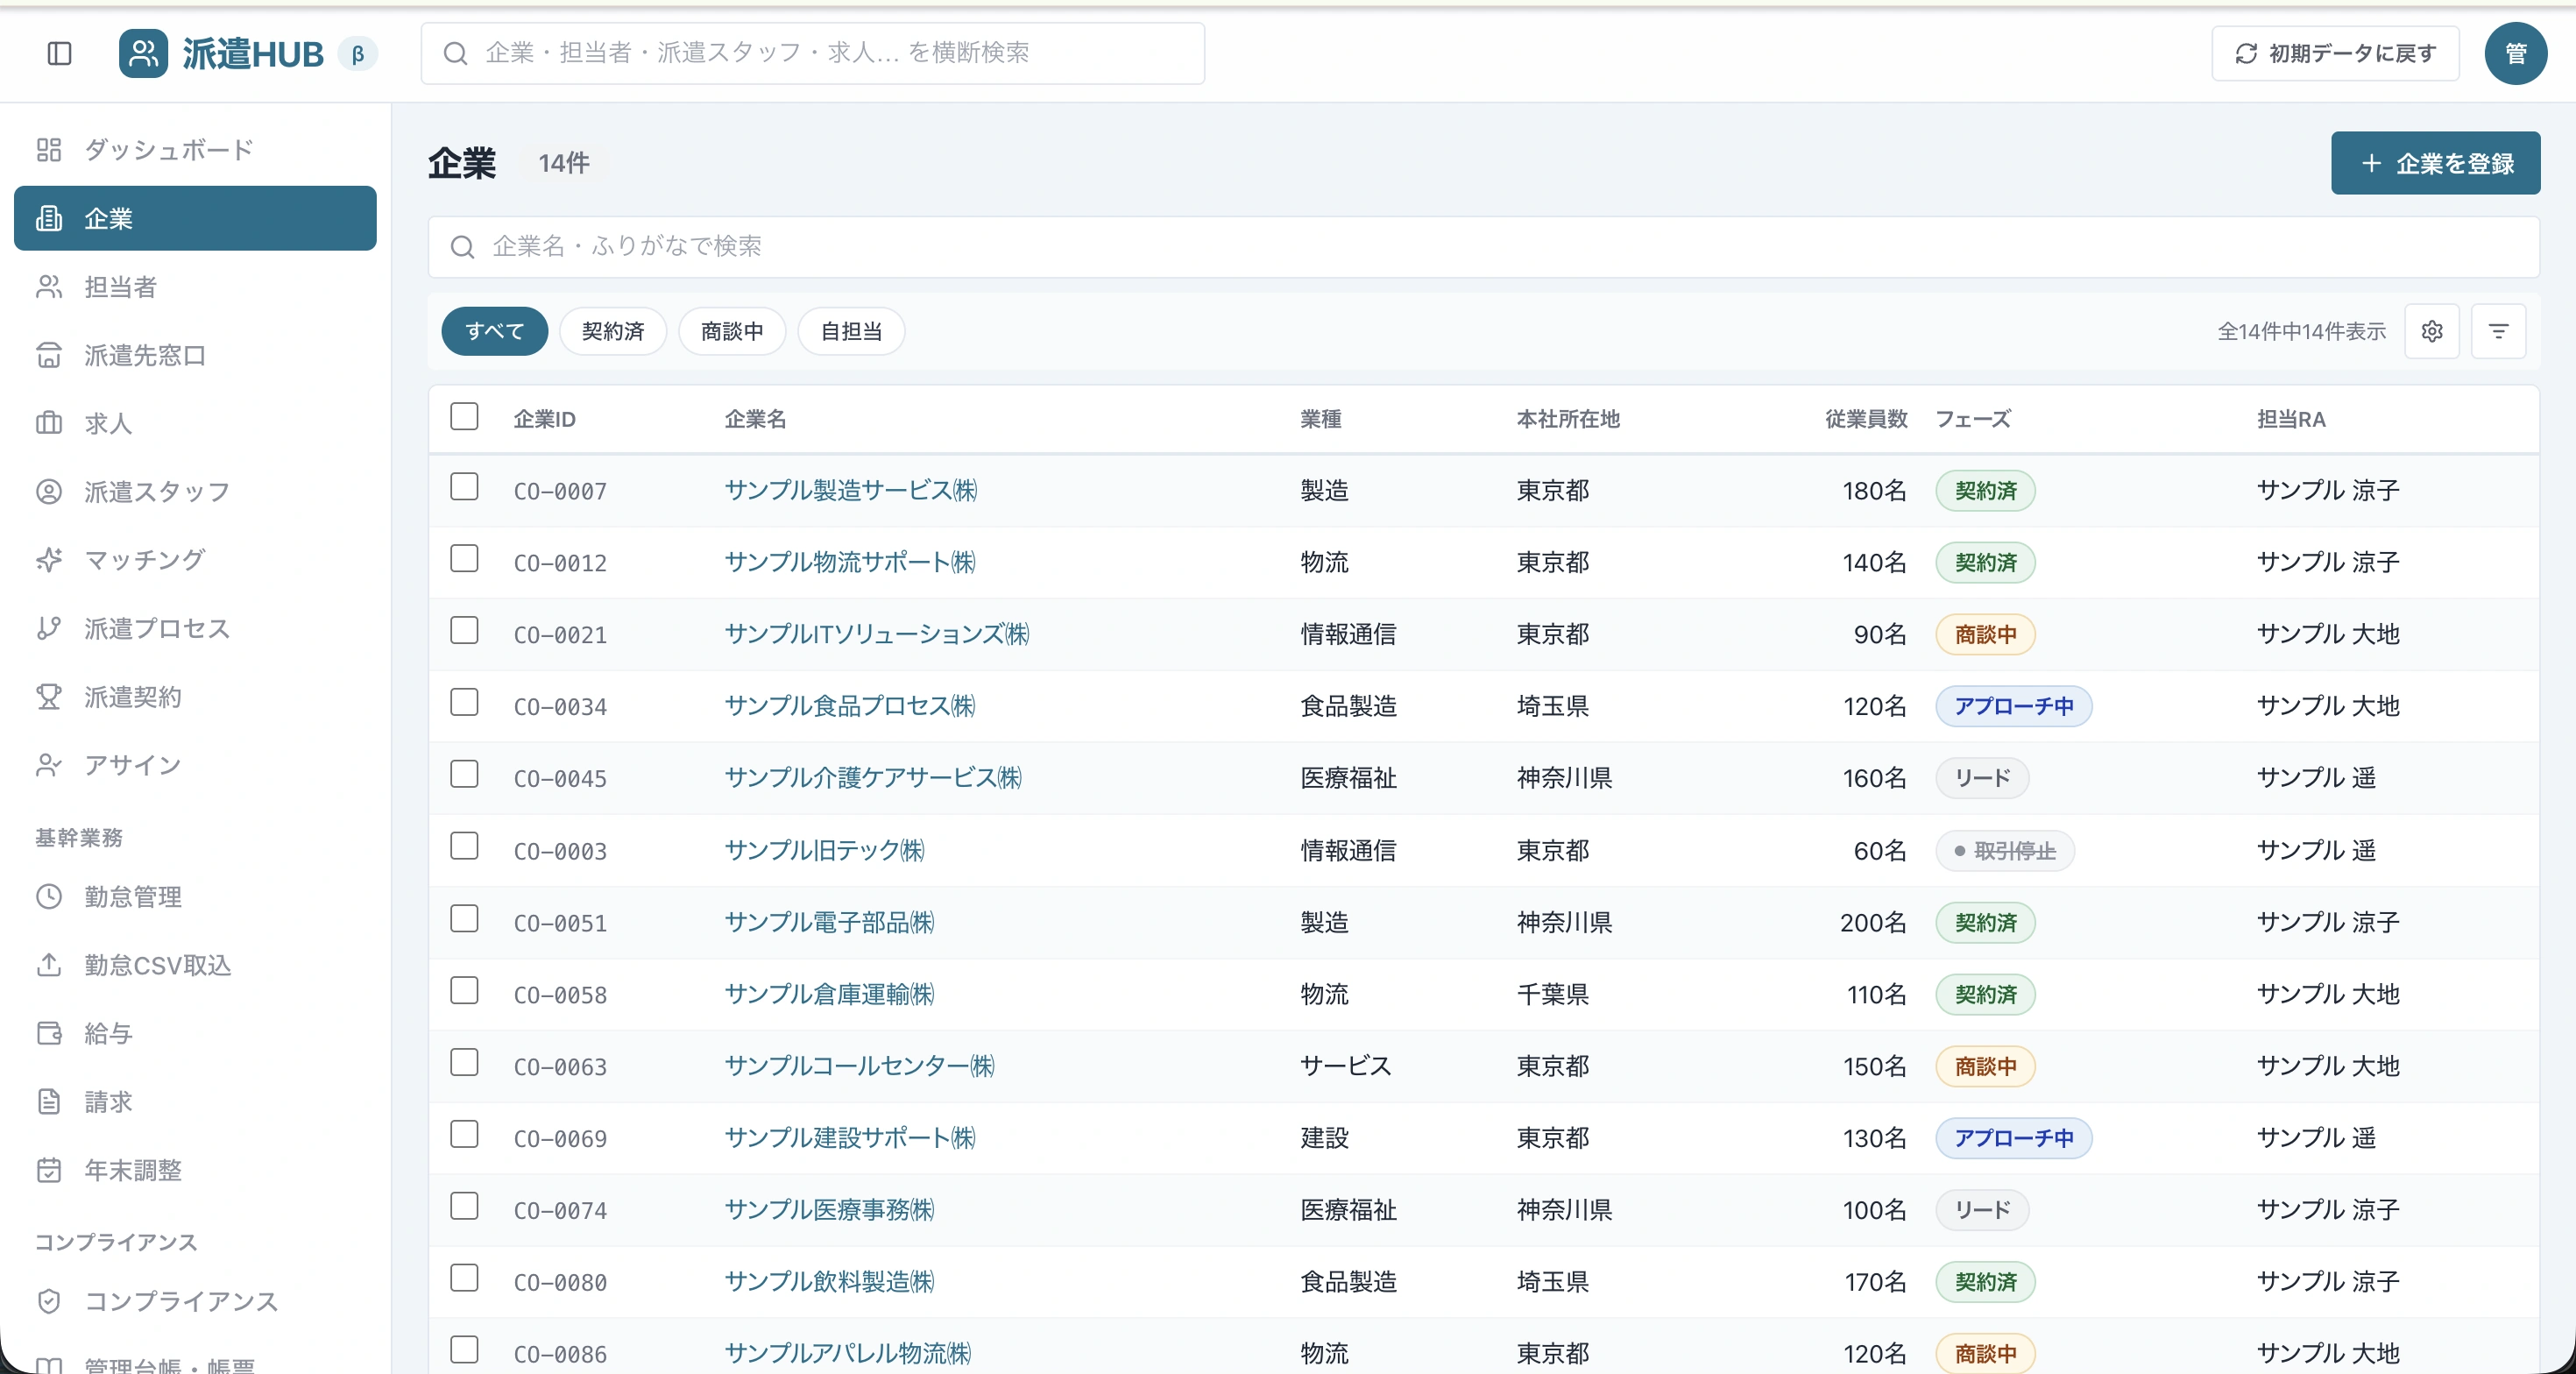Open 給与 in the sidebar
Screen dimensions: 2576x1374
195,1033
